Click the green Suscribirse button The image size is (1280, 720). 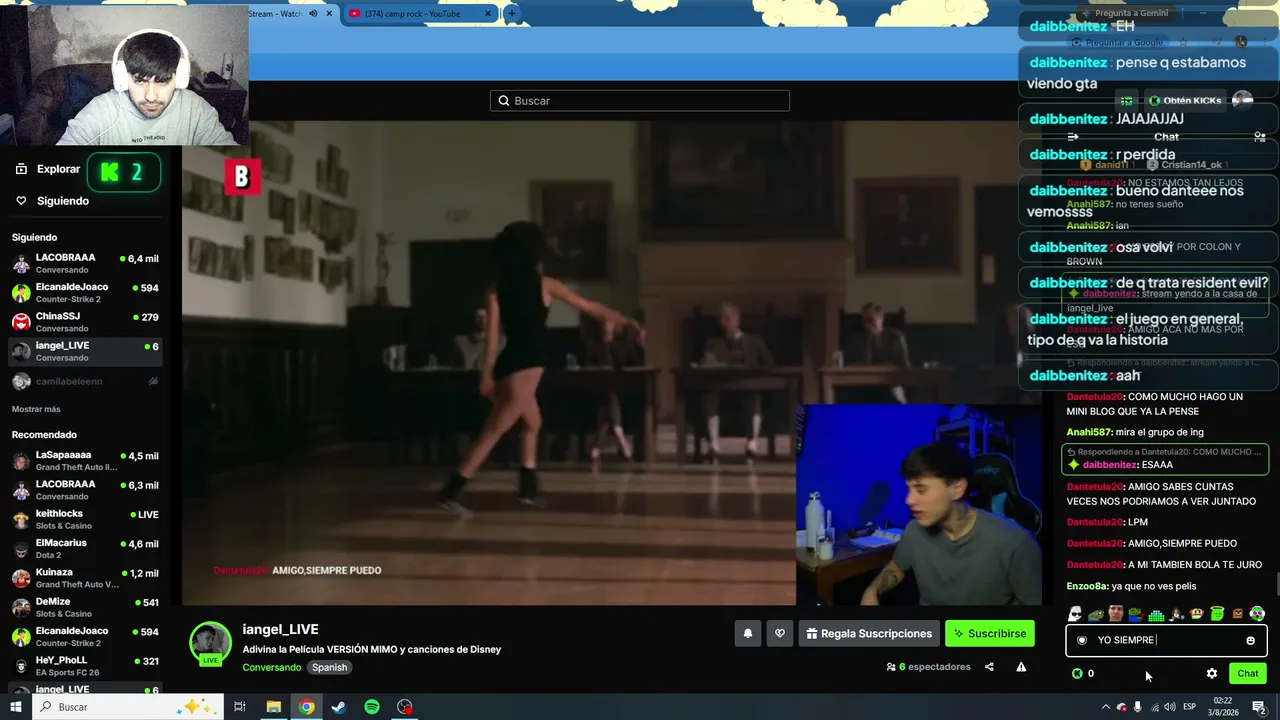pos(989,633)
